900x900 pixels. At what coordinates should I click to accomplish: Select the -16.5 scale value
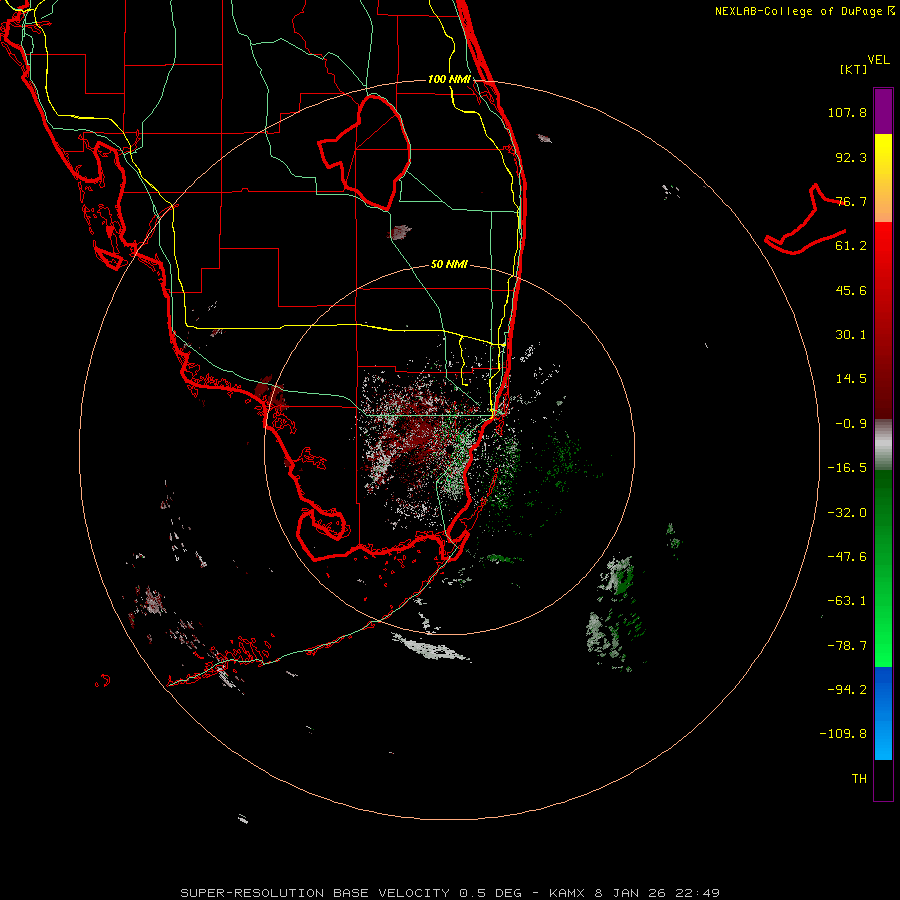847,468
